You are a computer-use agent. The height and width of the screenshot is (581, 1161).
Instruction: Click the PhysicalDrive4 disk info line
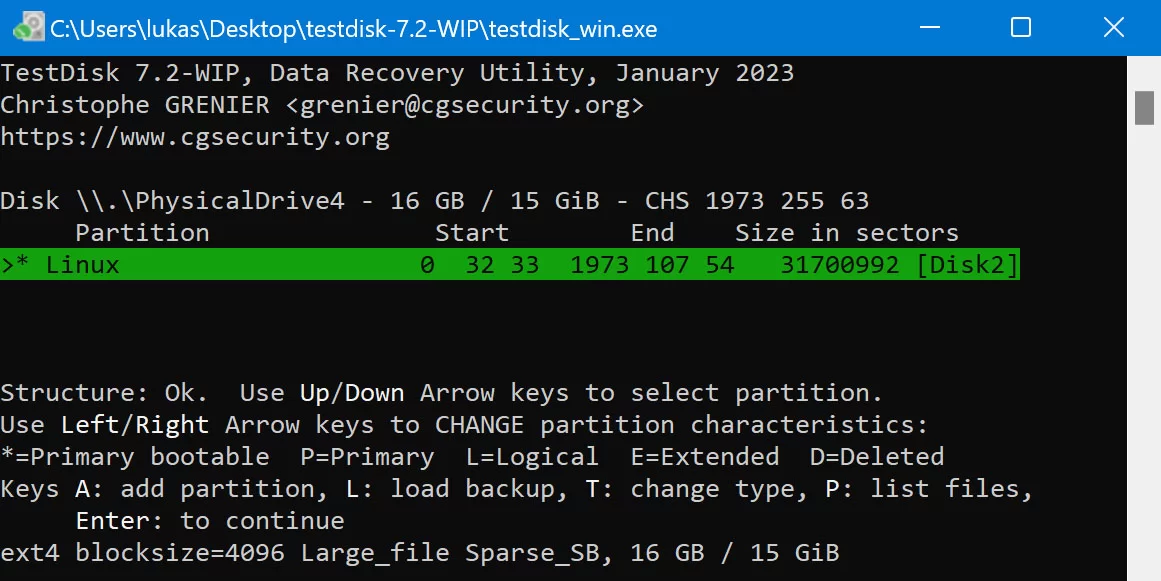pyautogui.click(x=434, y=201)
